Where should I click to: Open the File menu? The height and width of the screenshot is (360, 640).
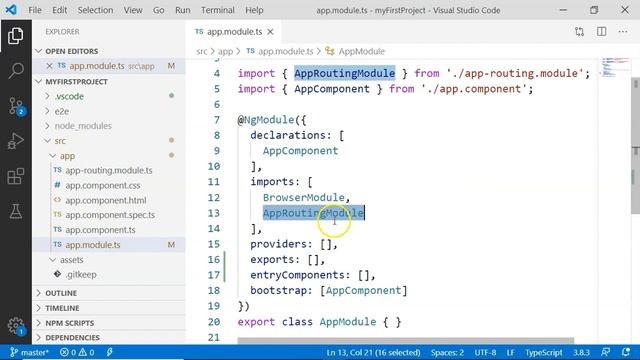point(35,10)
